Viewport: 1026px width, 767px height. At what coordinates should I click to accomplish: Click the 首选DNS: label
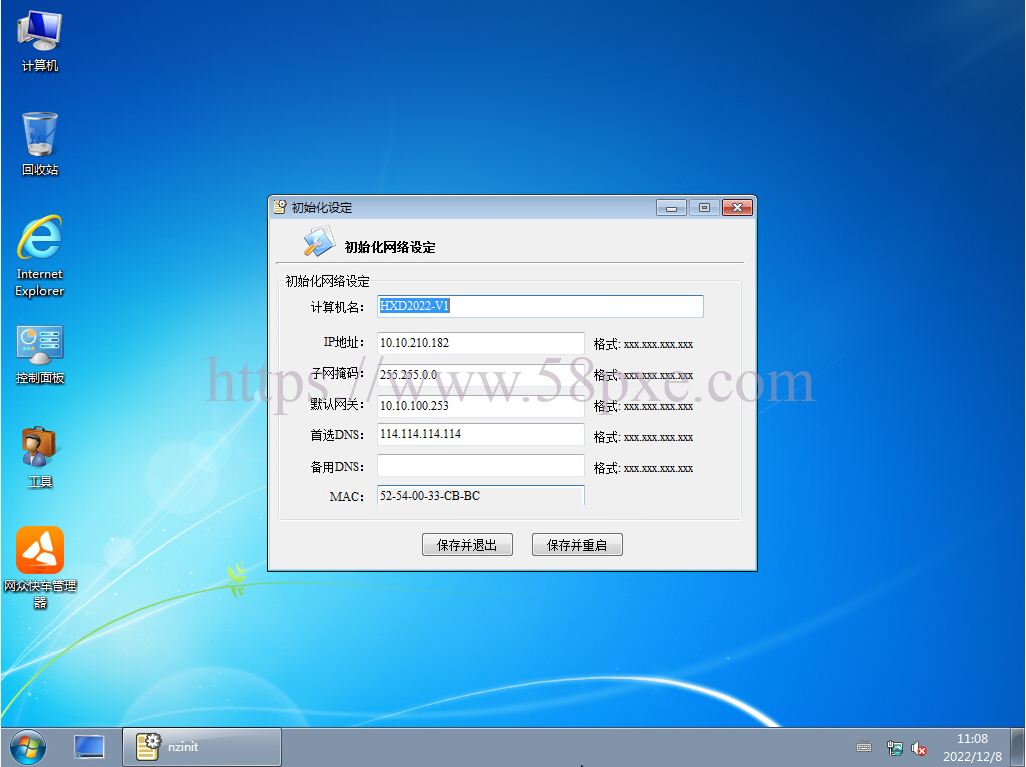click(337, 435)
